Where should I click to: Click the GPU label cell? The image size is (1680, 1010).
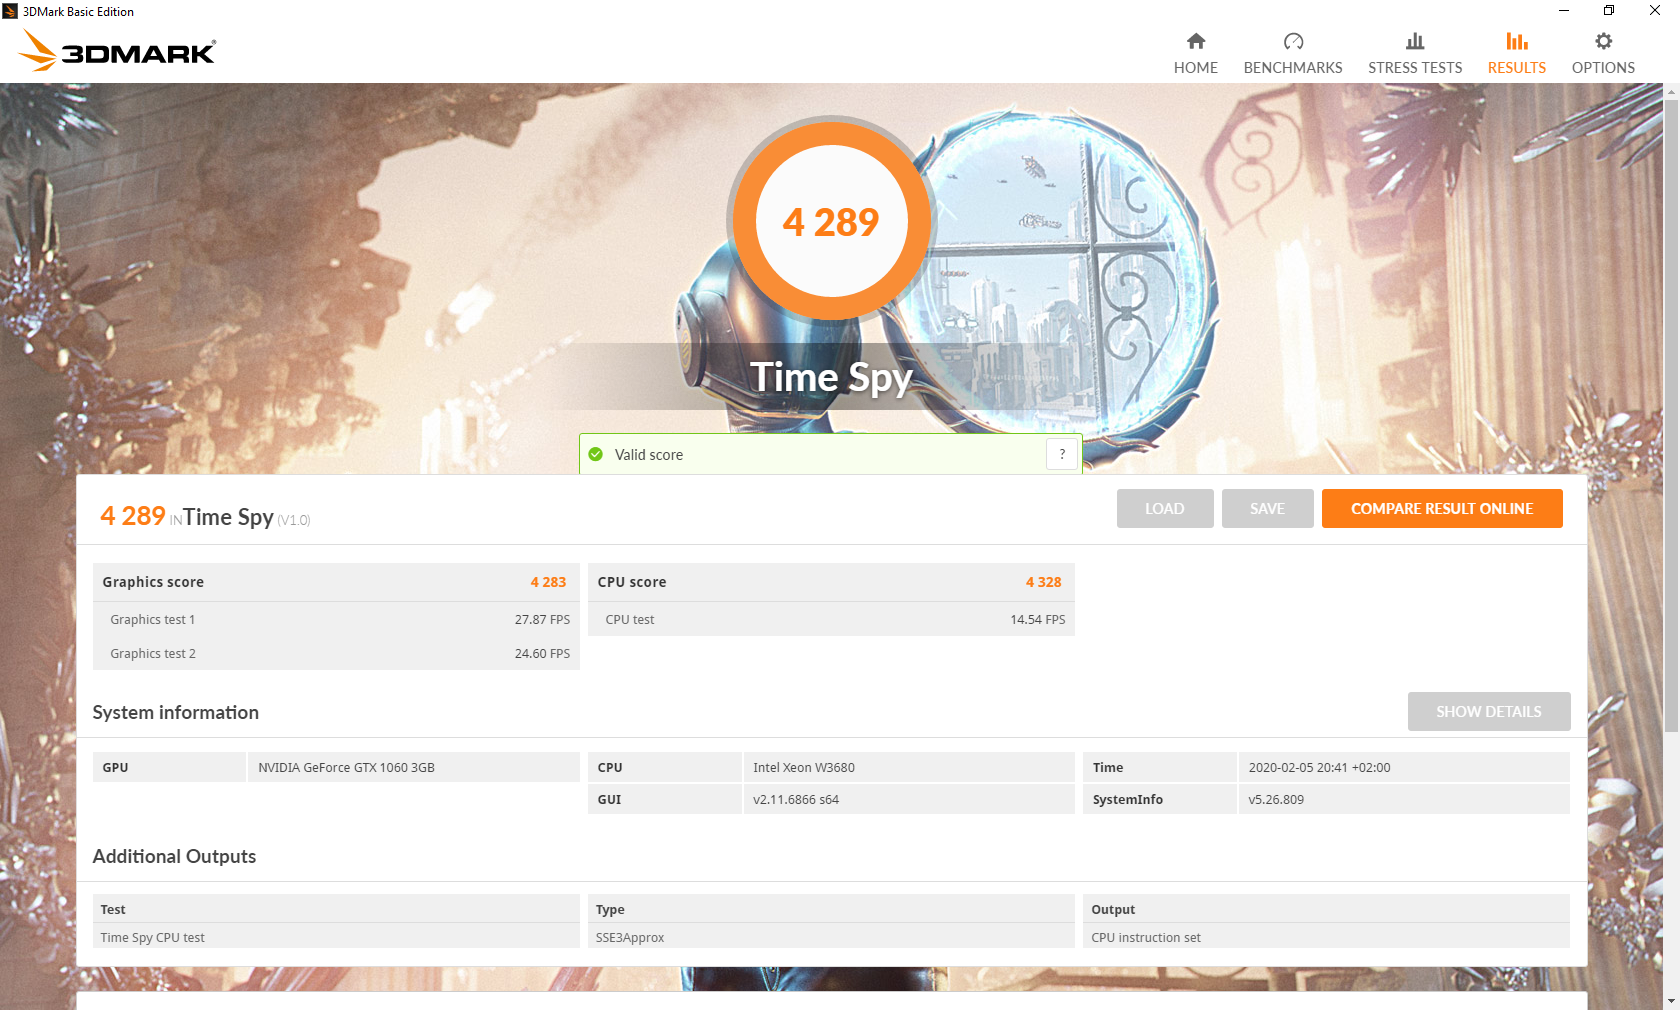(x=169, y=767)
